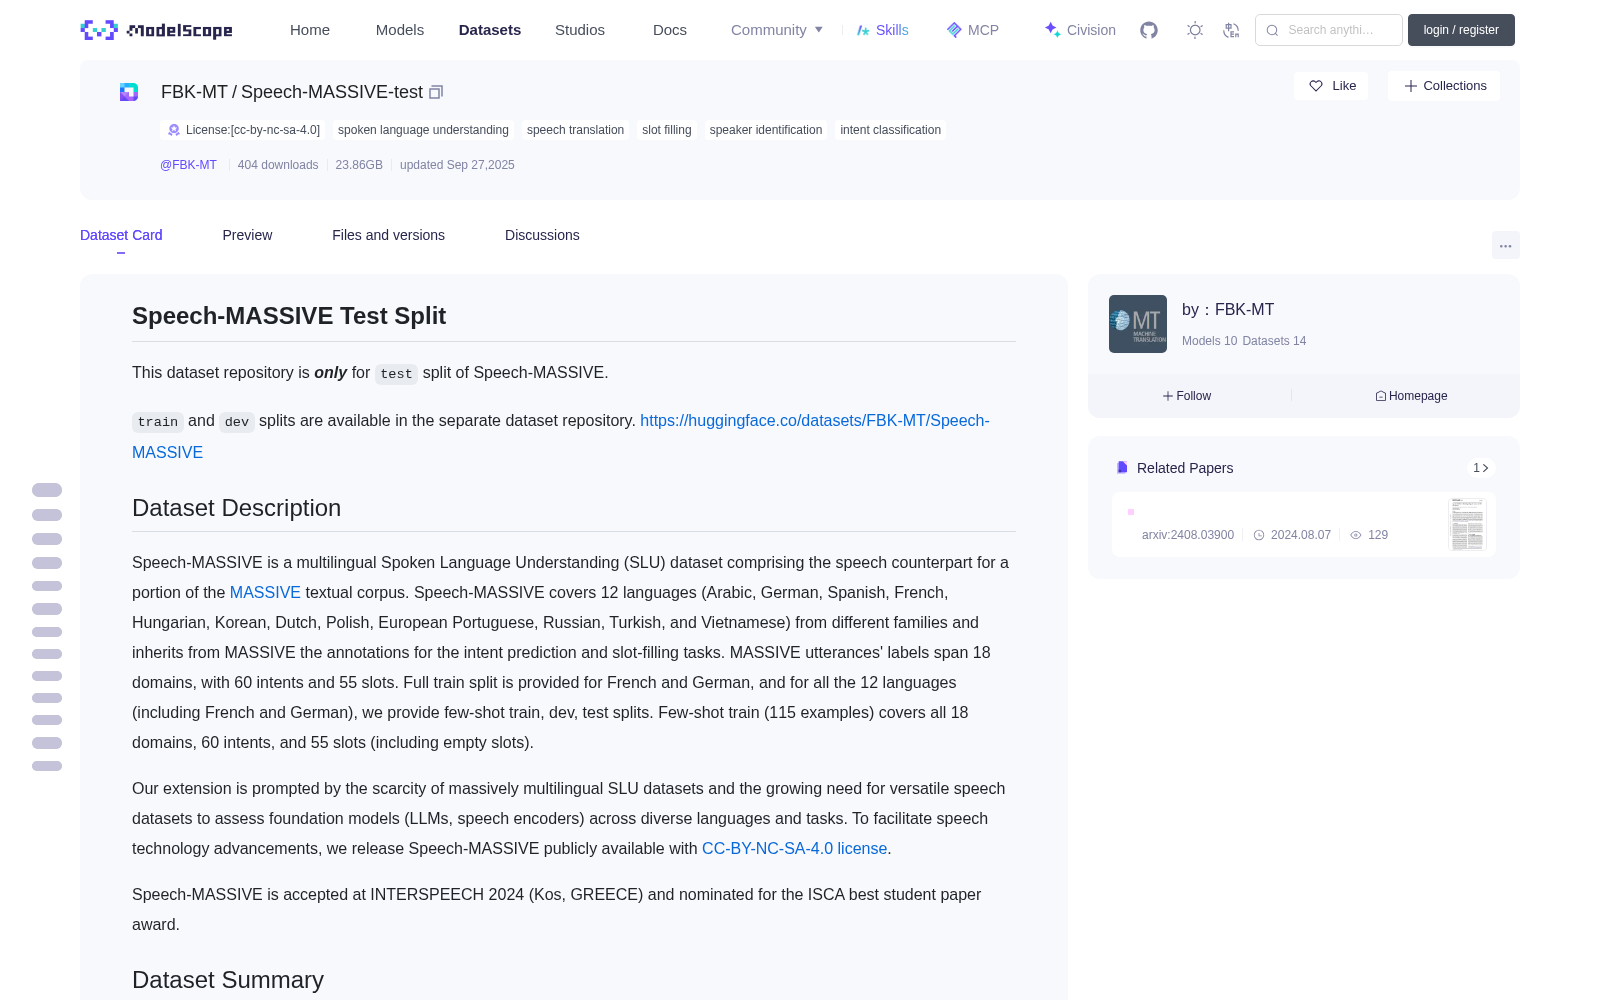The width and height of the screenshot is (1600, 1000).
Task: Open the CC-BY-NC-SA-4.0 license link
Action: click(794, 848)
